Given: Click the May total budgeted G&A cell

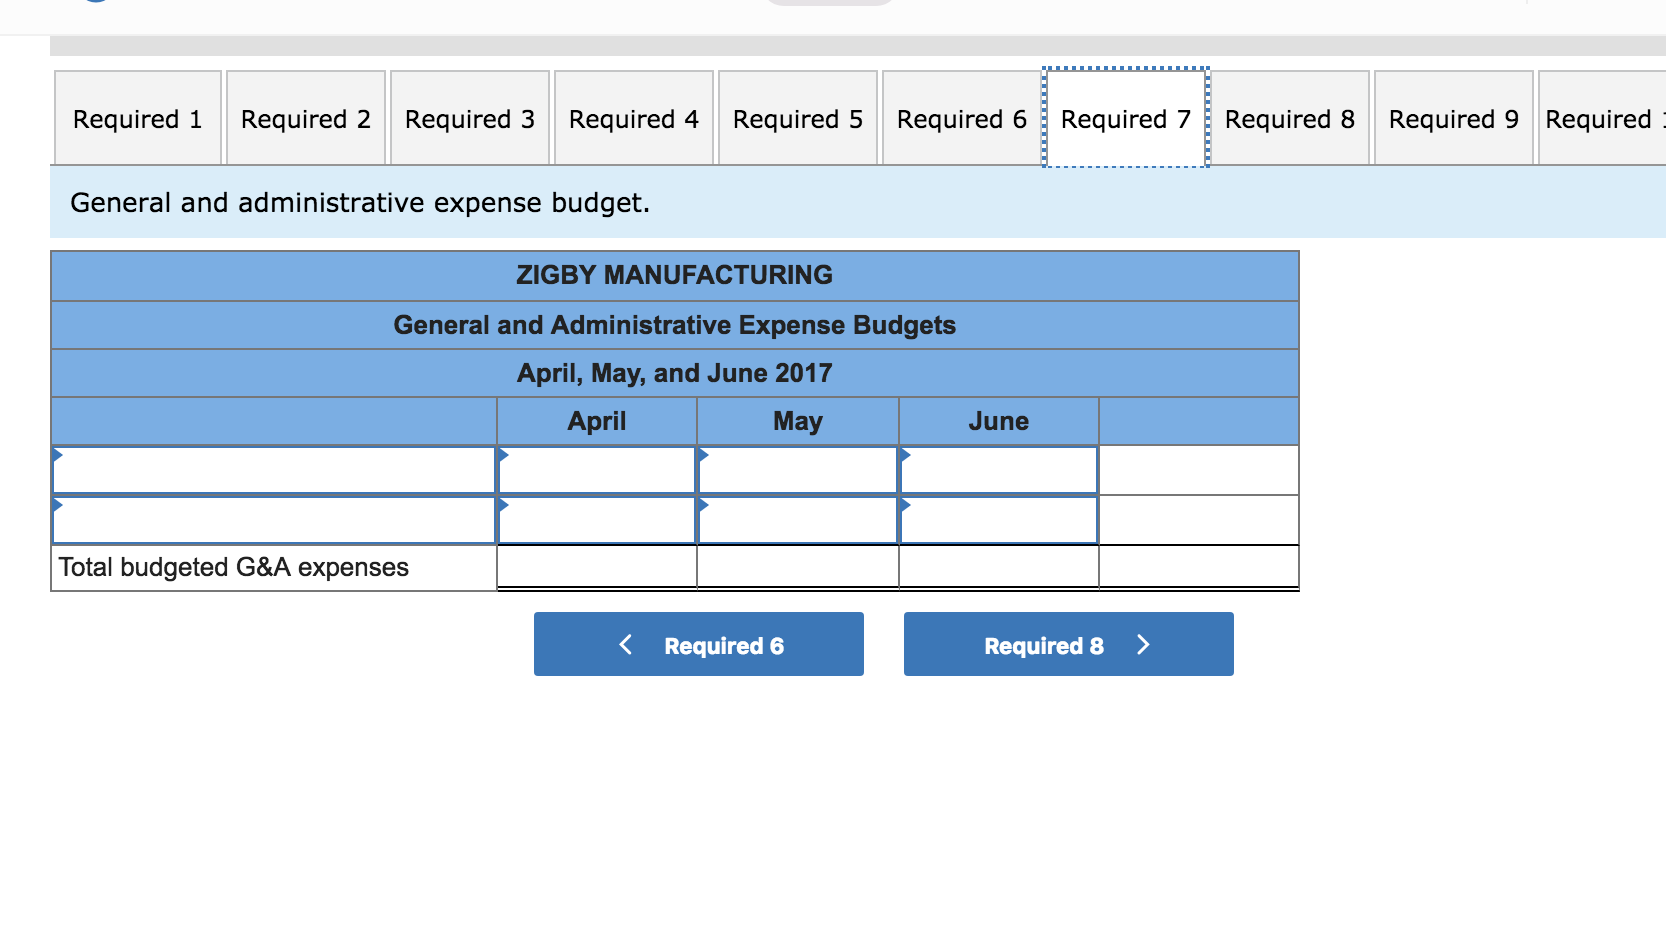Looking at the screenshot, I should 797,567.
